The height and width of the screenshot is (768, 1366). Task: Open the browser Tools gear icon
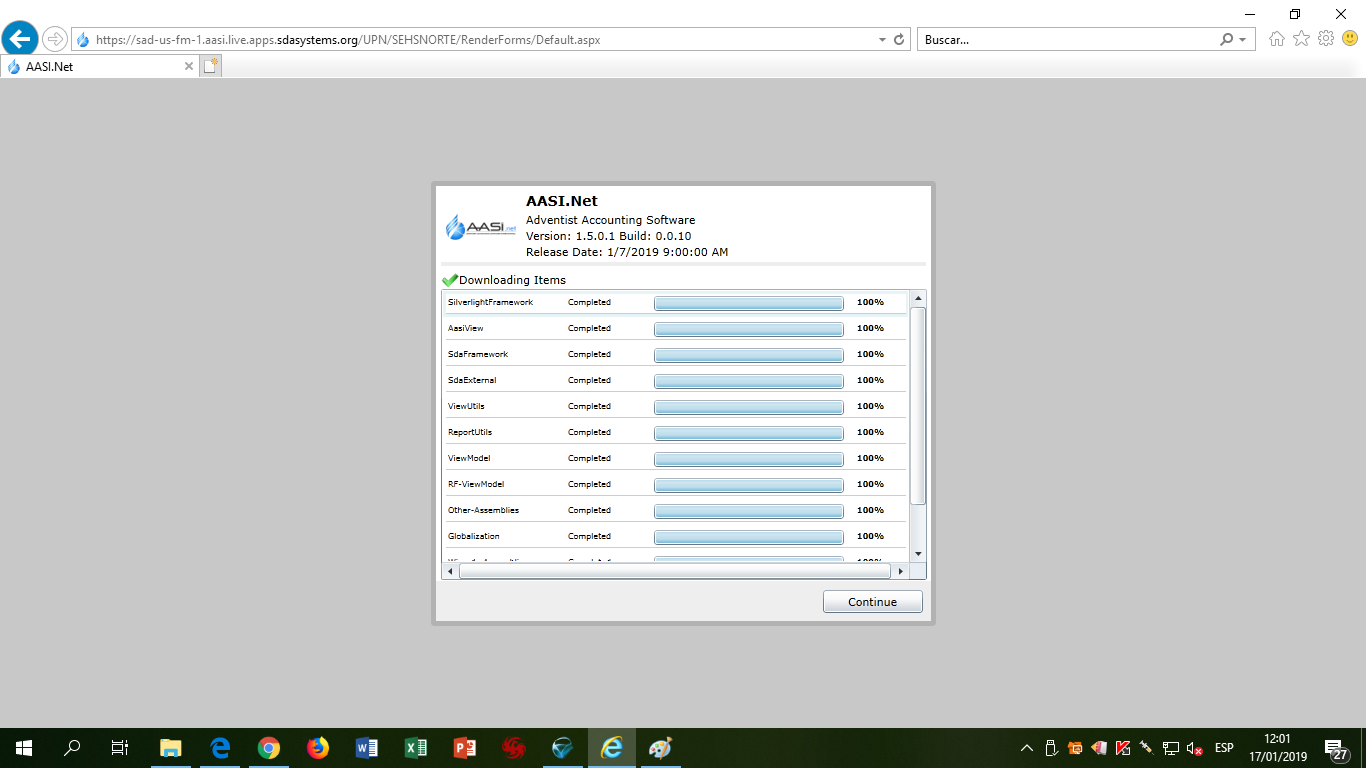1326,39
